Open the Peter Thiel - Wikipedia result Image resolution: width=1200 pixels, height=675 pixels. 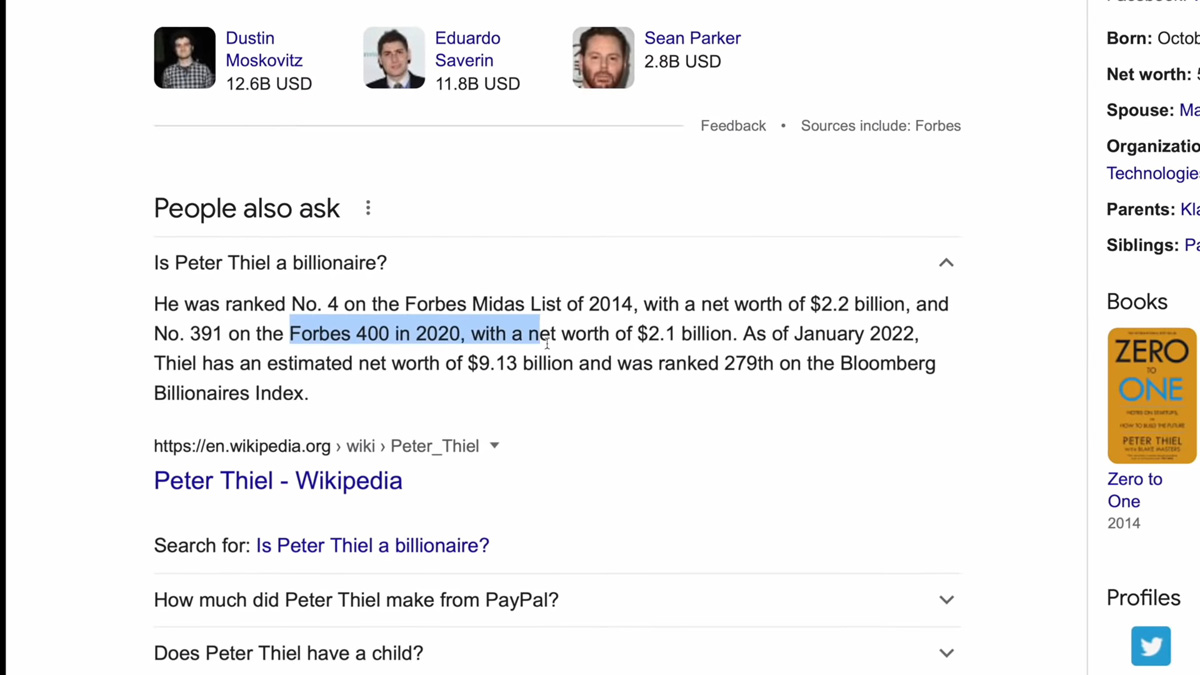click(278, 480)
